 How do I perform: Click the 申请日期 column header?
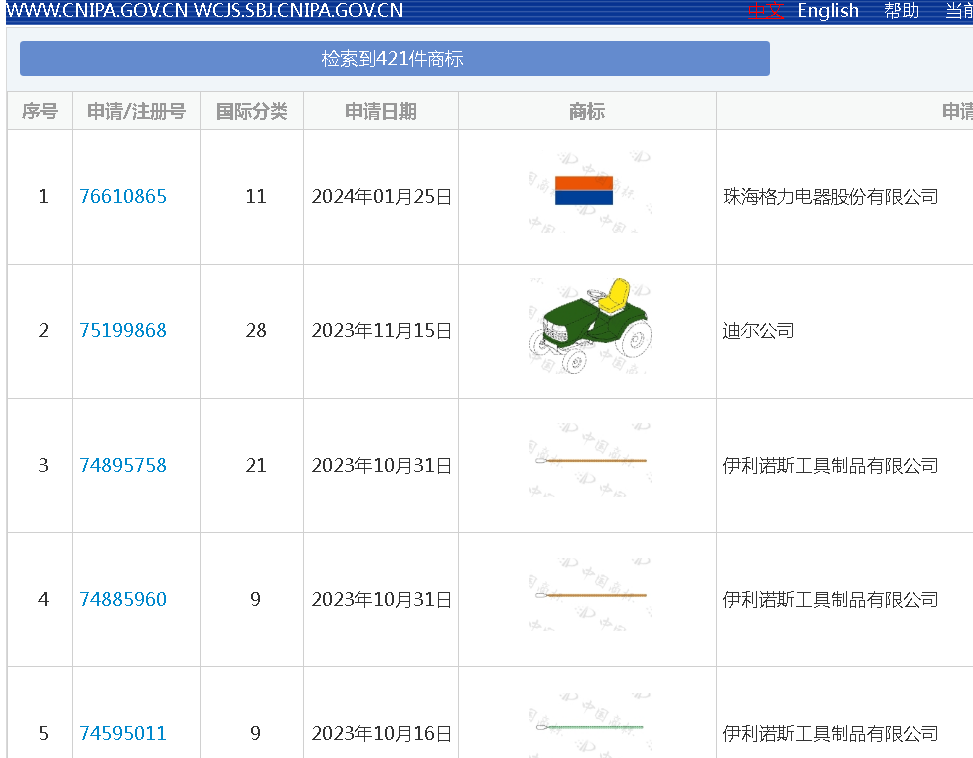381,111
